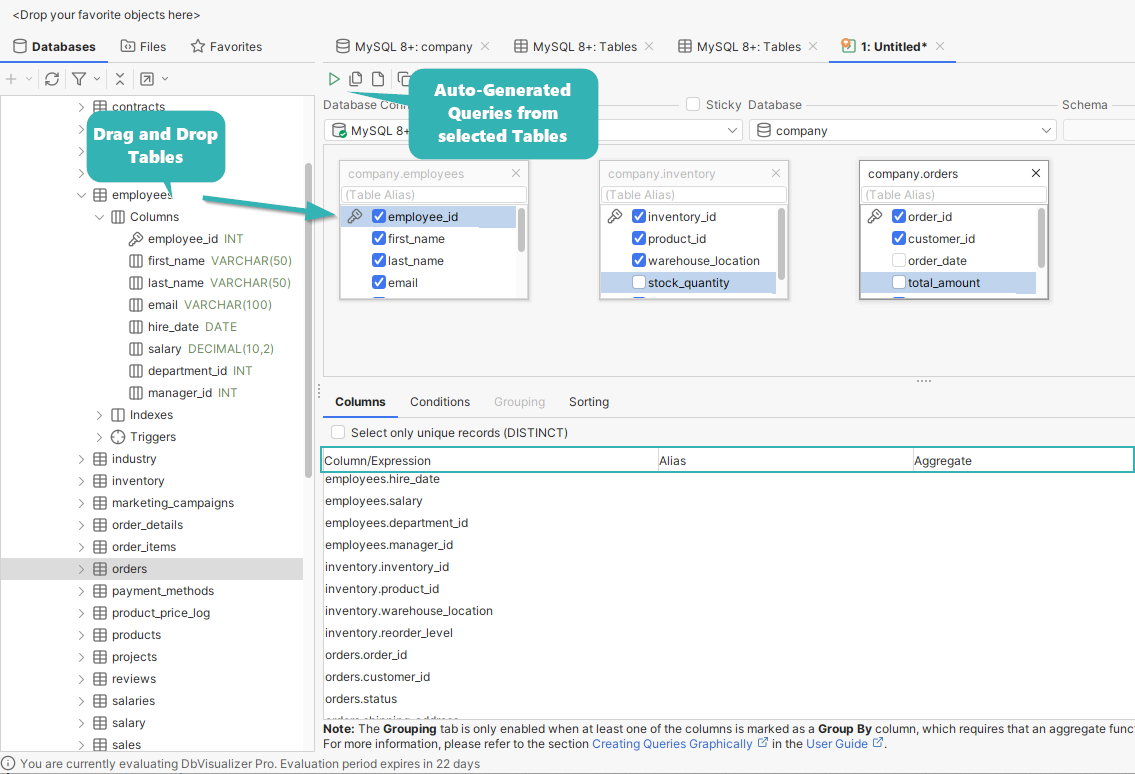Click the Alias column header
The image size is (1135, 774).
pos(785,460)
